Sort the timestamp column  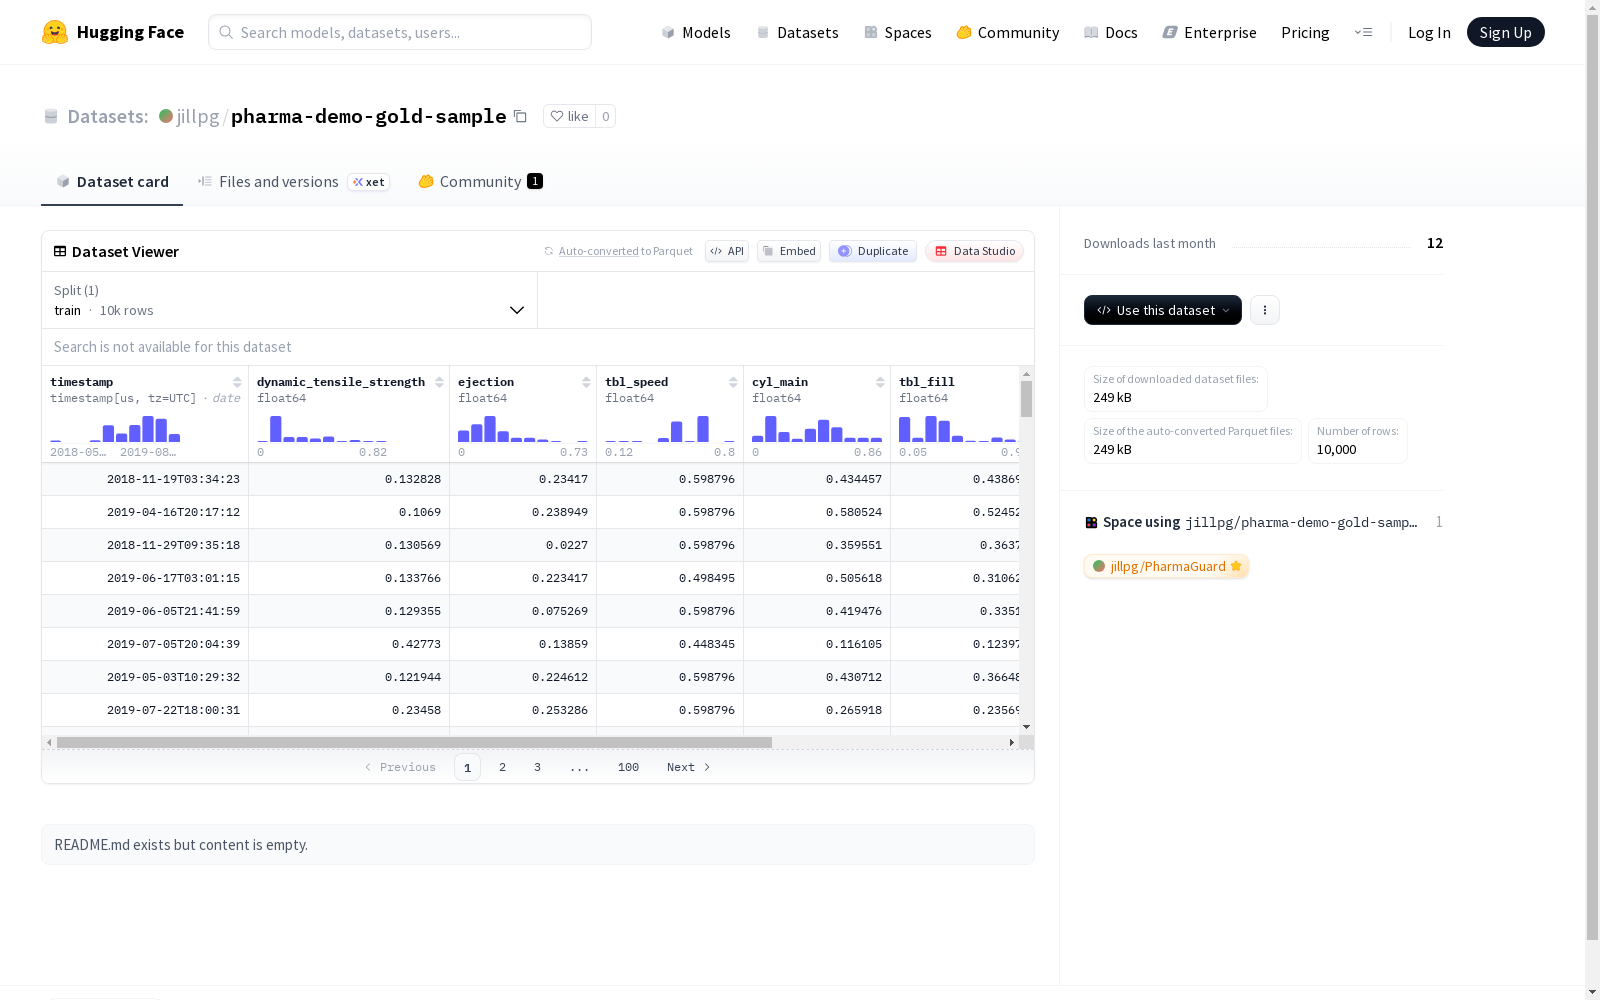pyautogui.click(x=237, y=382)
